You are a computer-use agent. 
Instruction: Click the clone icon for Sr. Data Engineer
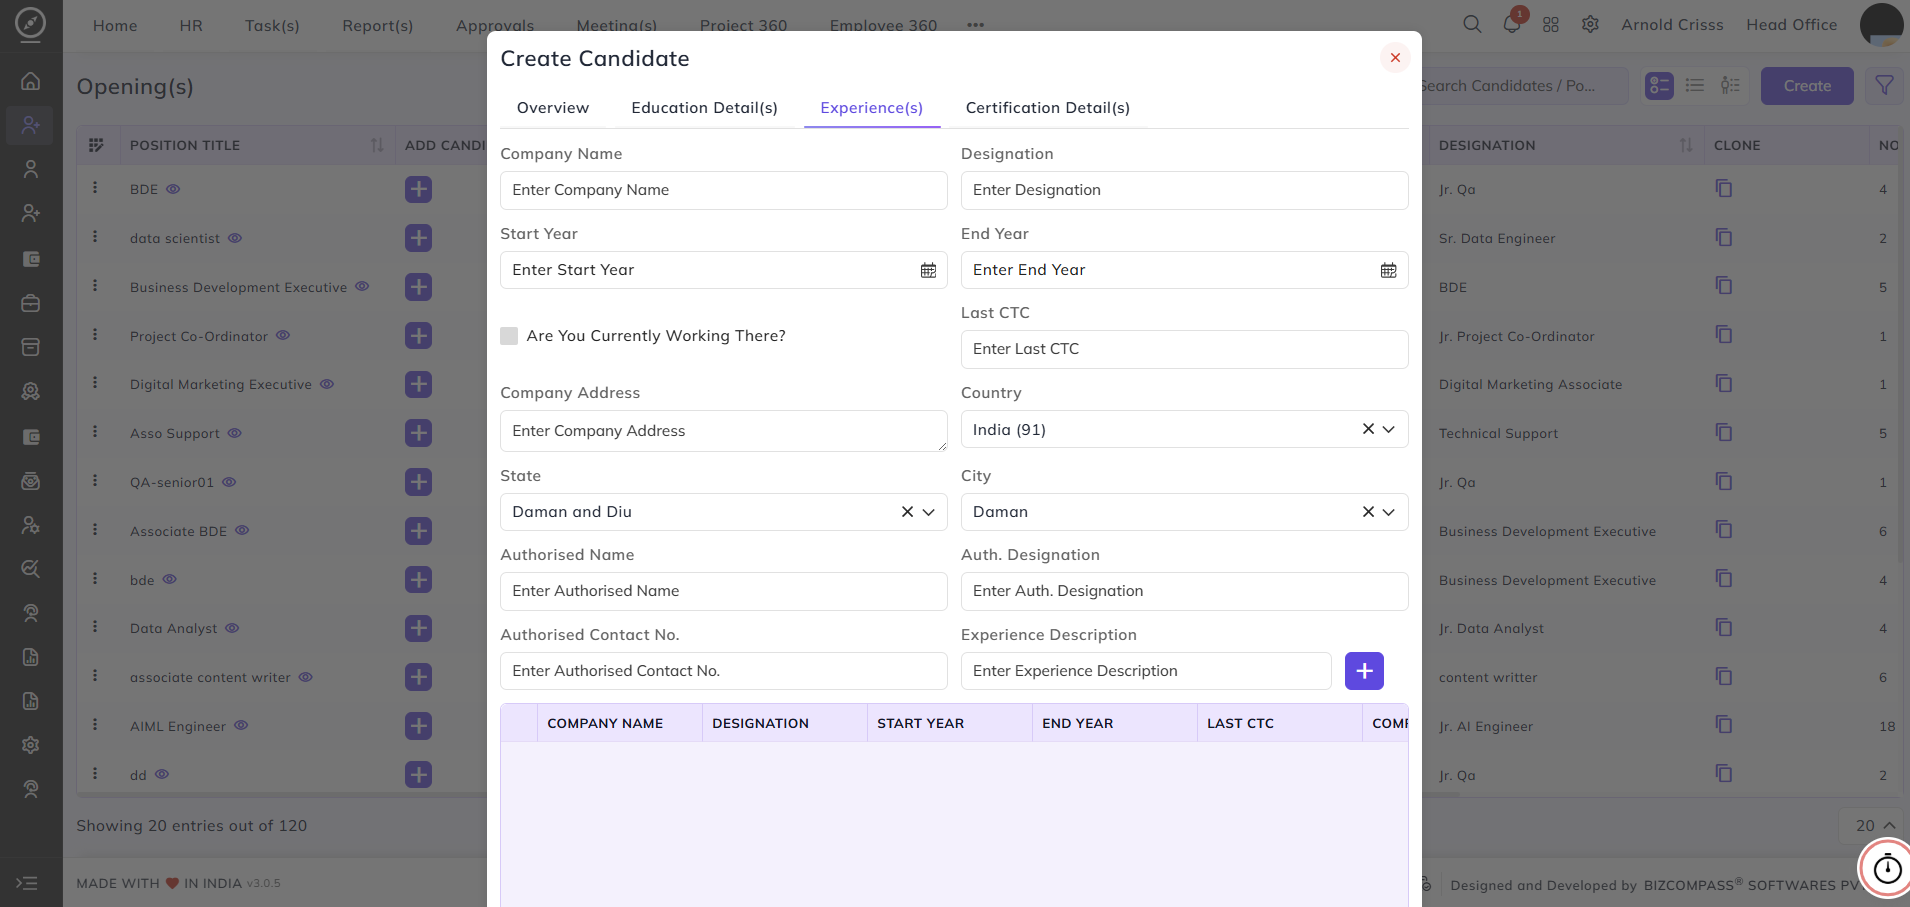[x=1724, y=238]
